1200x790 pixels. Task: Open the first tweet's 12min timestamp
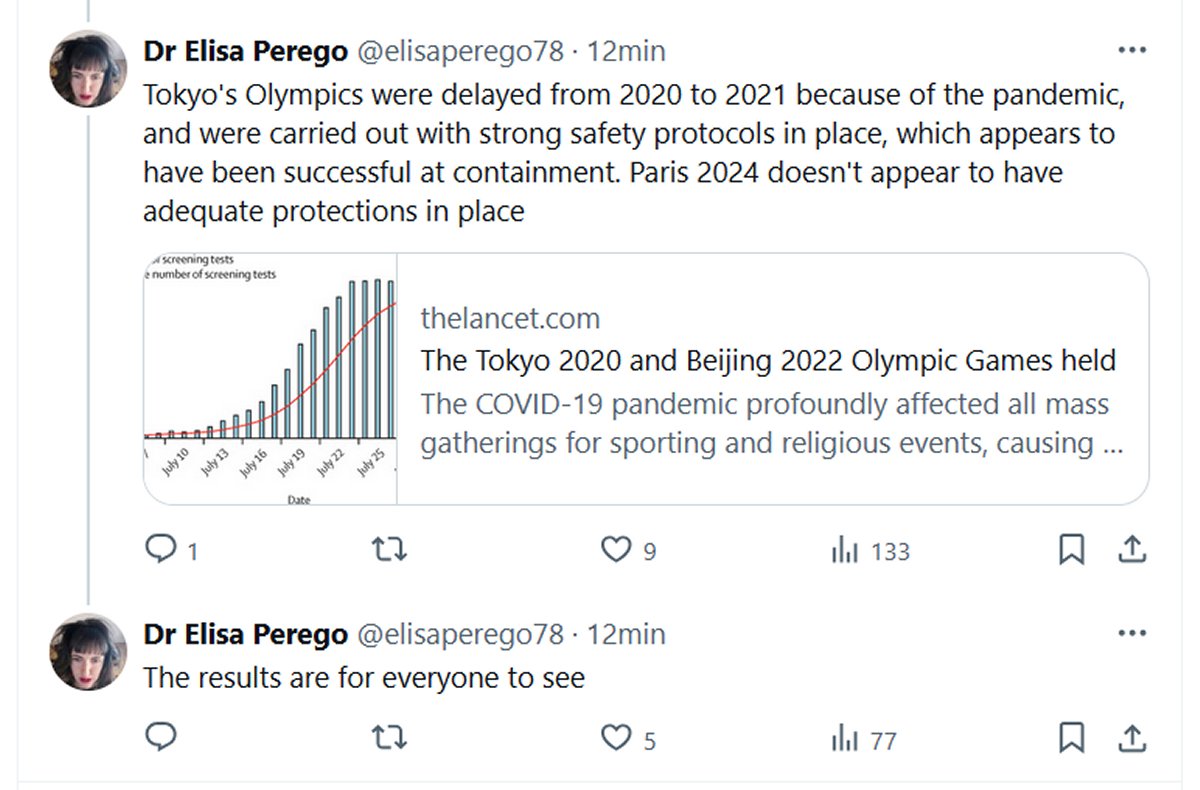[626, 50]
